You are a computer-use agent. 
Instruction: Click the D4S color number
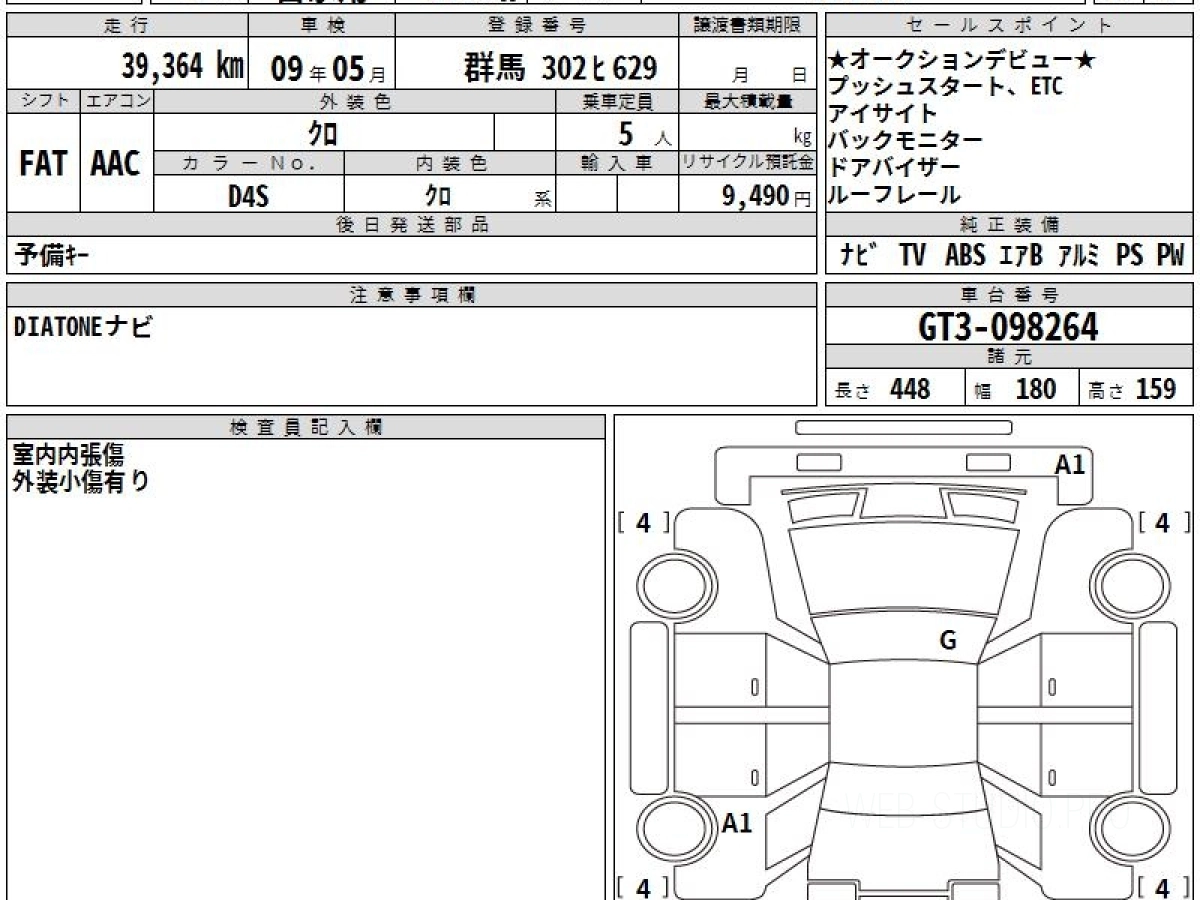pyautogui.click(x=248, y=196)
